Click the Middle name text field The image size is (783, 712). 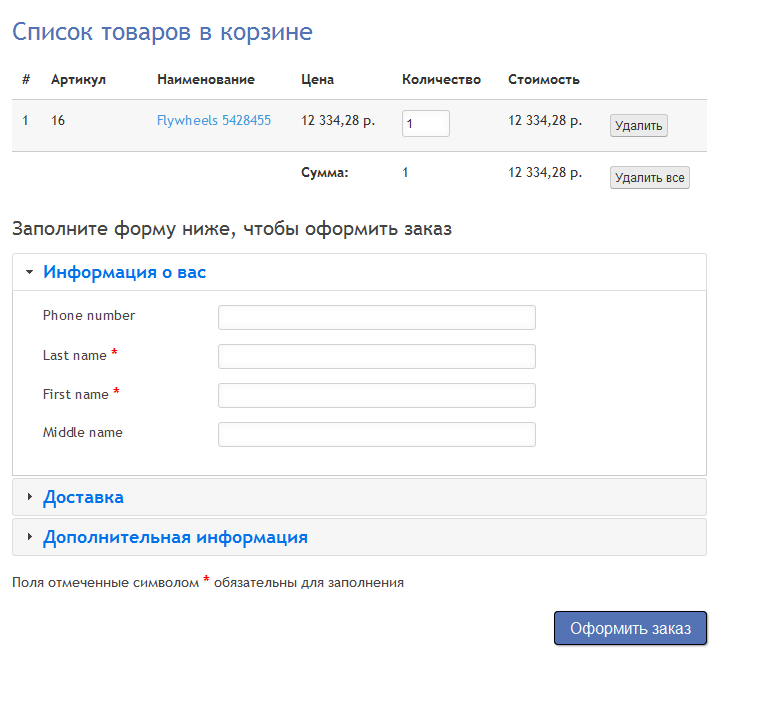[376, 434]
